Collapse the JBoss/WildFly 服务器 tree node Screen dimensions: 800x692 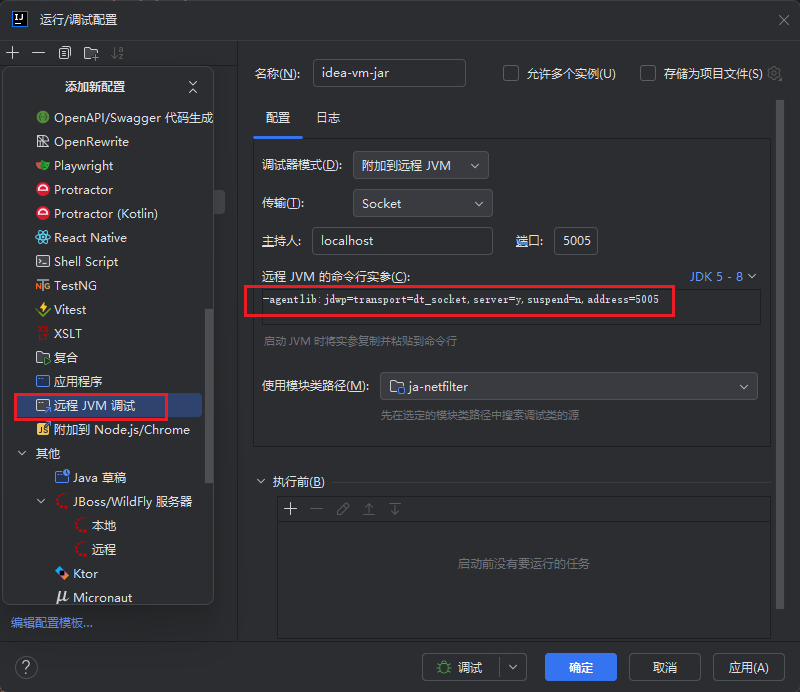pyautogui.click(x=41, y=501)
